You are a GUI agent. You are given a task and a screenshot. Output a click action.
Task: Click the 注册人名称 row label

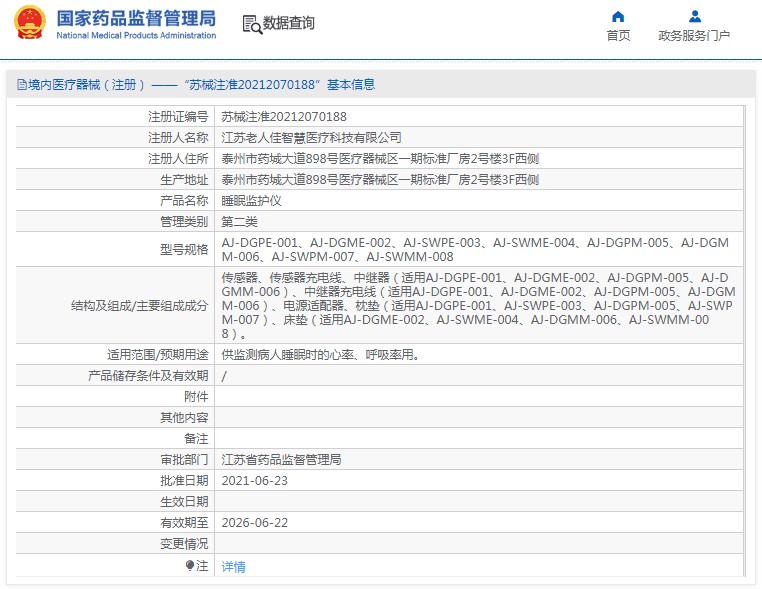(178, 138)
